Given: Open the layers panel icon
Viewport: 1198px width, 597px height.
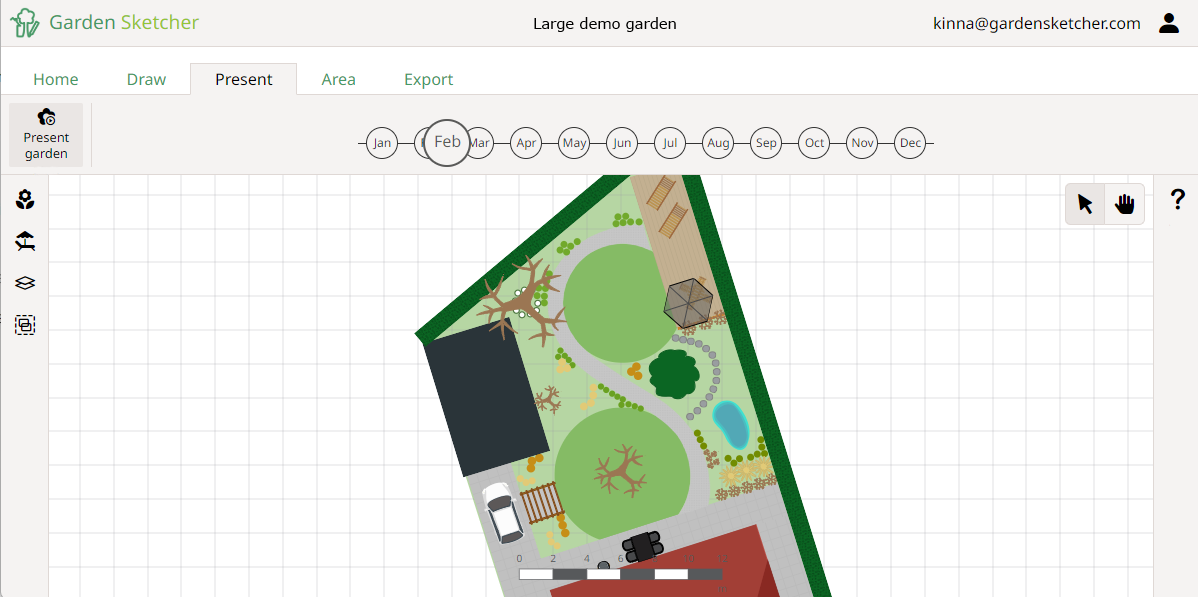Looking at the screenshot, I should pyautogui.click(x=26, y=283).
